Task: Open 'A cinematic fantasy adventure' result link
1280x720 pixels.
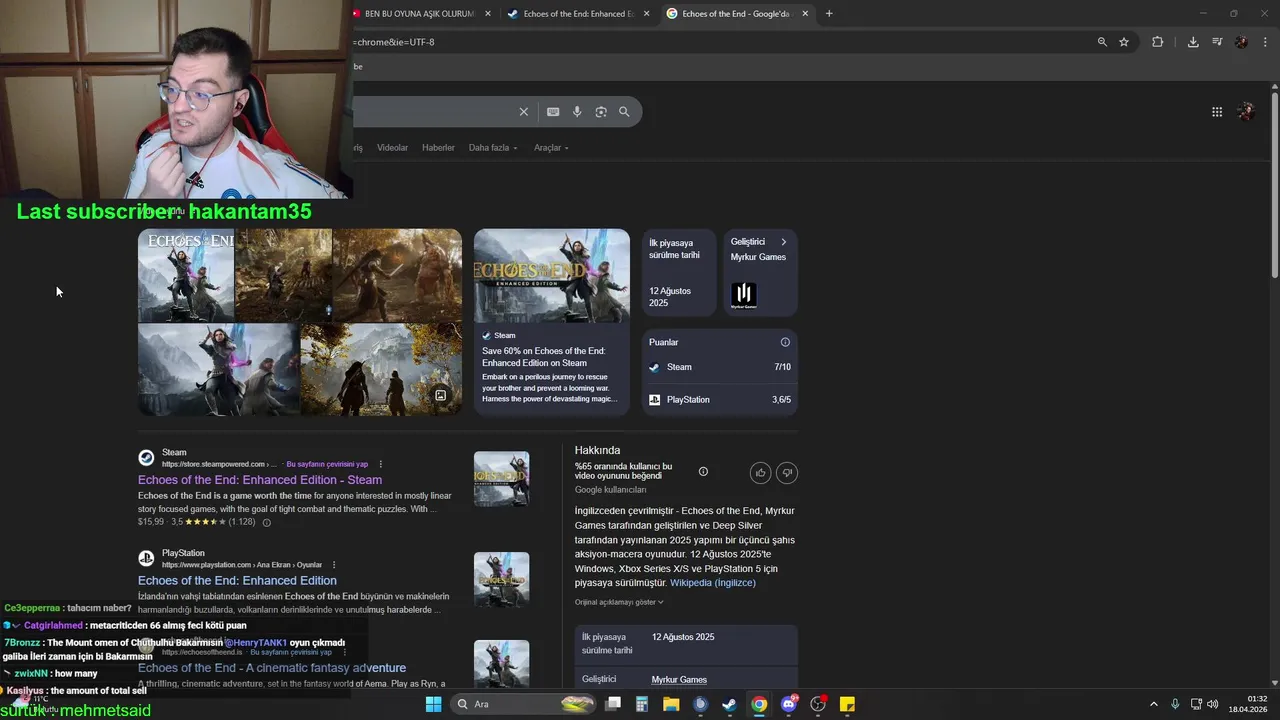Action: click(272, 668)
